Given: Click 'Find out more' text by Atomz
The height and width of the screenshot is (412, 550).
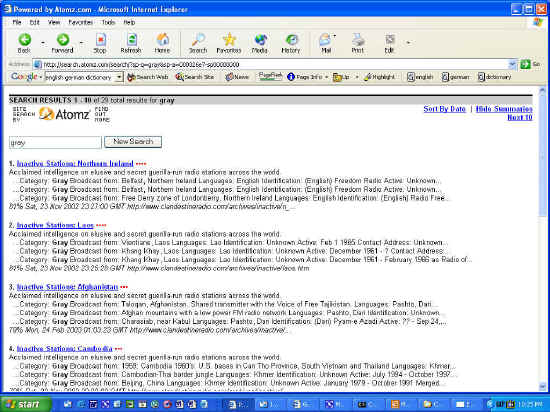Looking at the screenshot, I should [x=102, y=114].
